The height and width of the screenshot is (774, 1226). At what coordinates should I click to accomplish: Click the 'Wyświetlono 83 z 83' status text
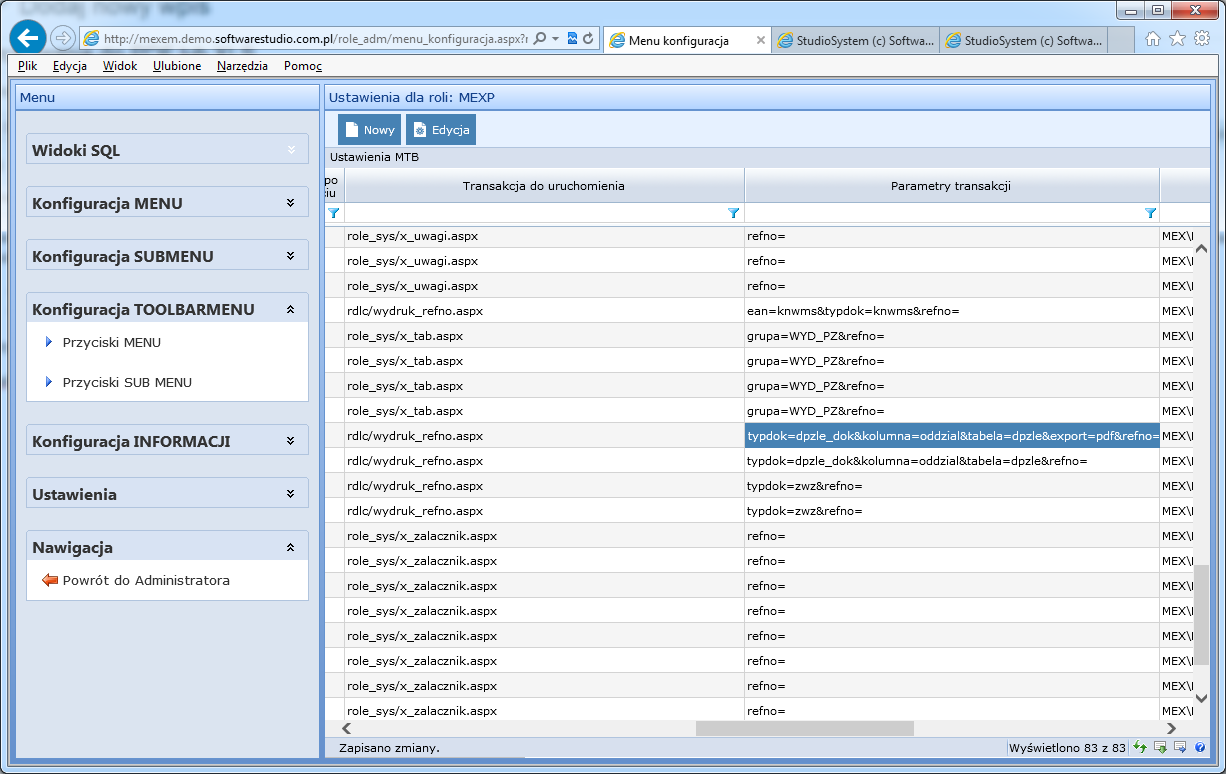pos(1068,748)
